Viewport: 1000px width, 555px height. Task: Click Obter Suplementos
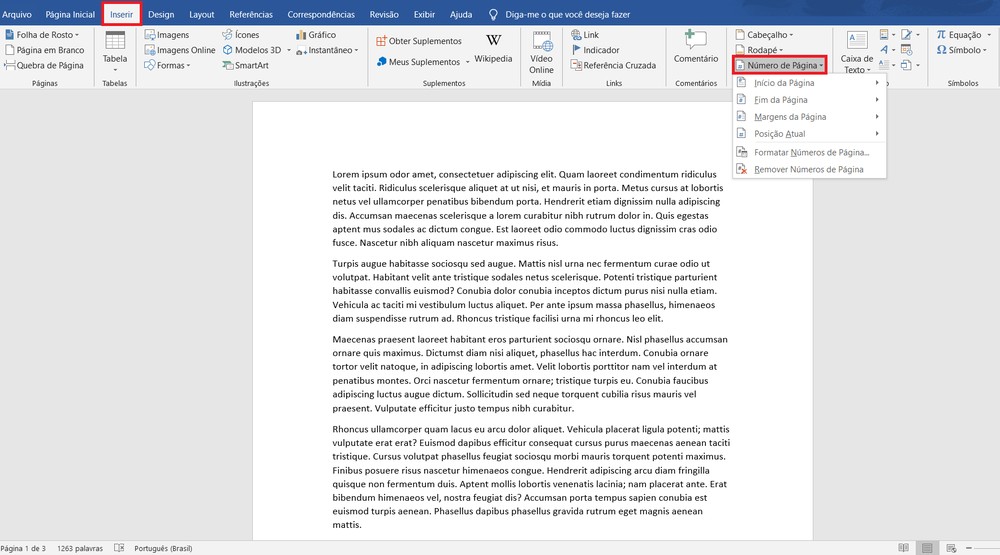click(x=419, y=41)
